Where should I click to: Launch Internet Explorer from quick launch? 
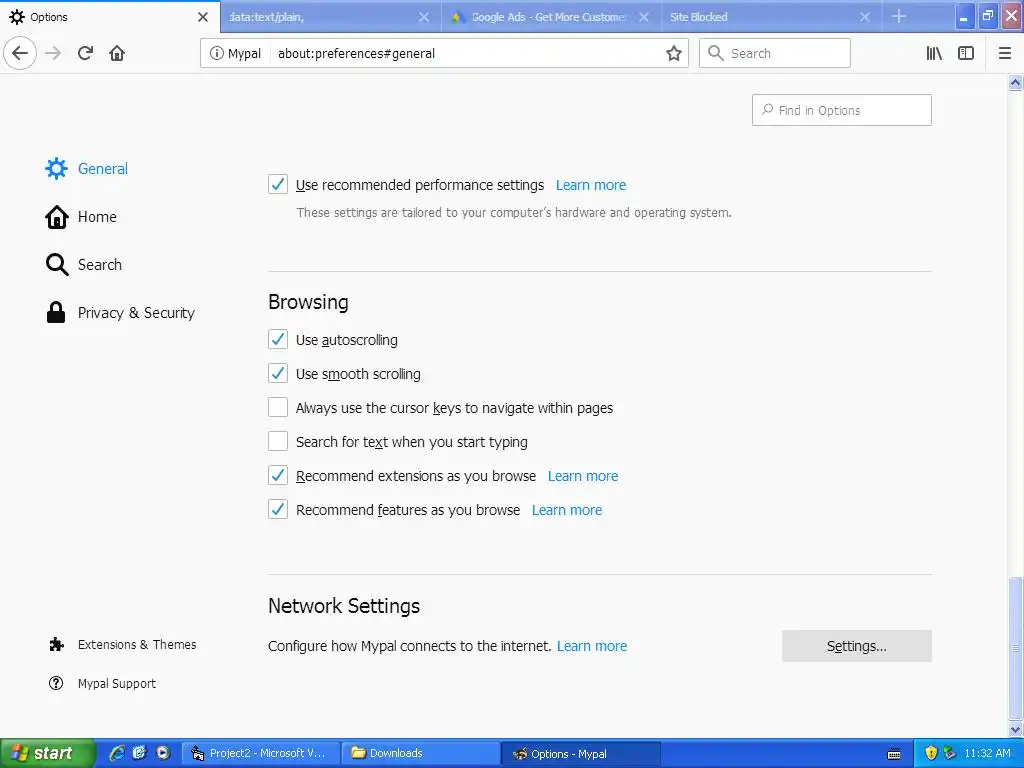tap(117, 753)
